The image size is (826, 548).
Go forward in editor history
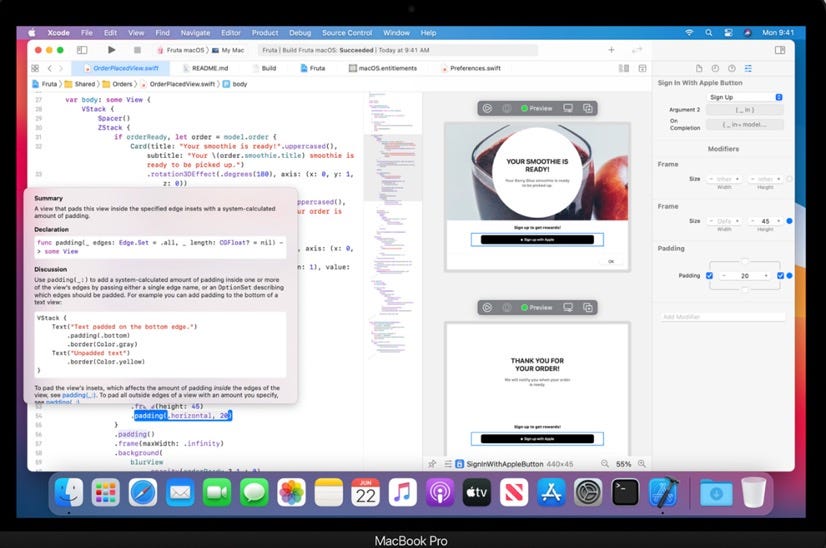tap(61, 68)
